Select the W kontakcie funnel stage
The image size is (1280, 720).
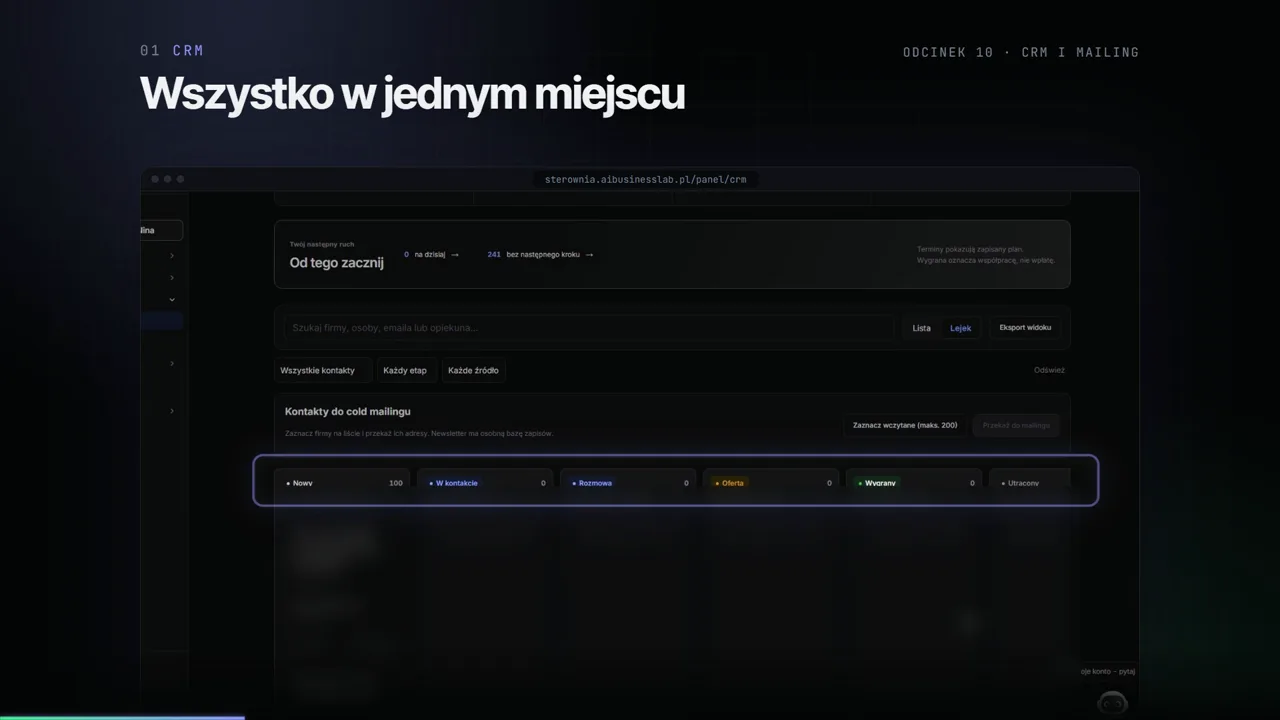[485, 481]
